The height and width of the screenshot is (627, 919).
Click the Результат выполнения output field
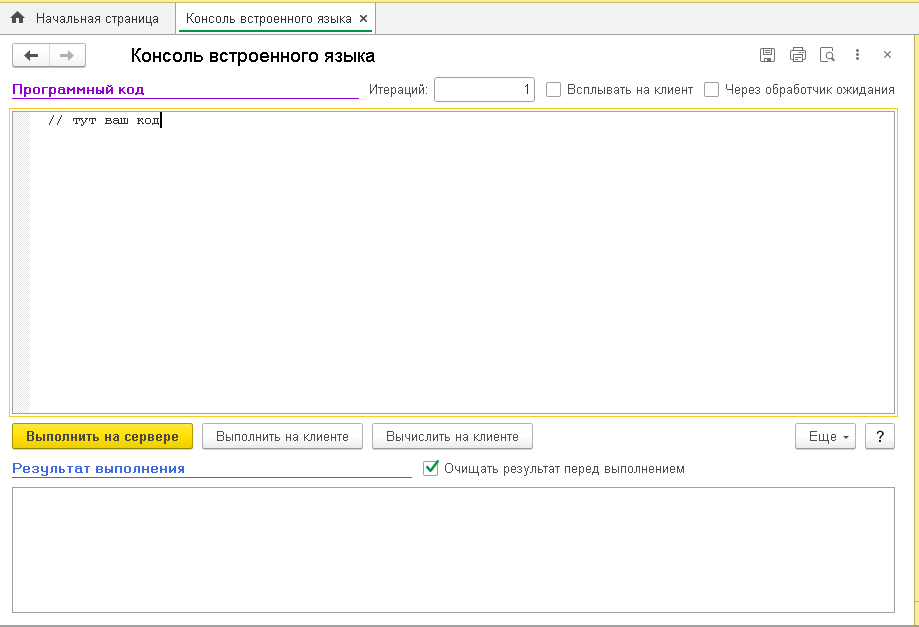click(453, 549)
